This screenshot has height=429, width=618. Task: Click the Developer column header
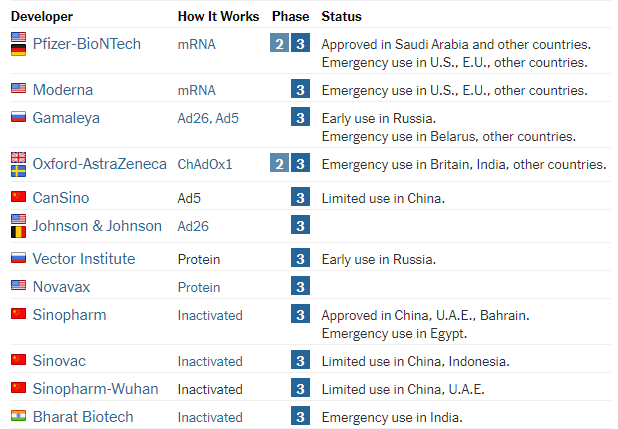point(42,17)
